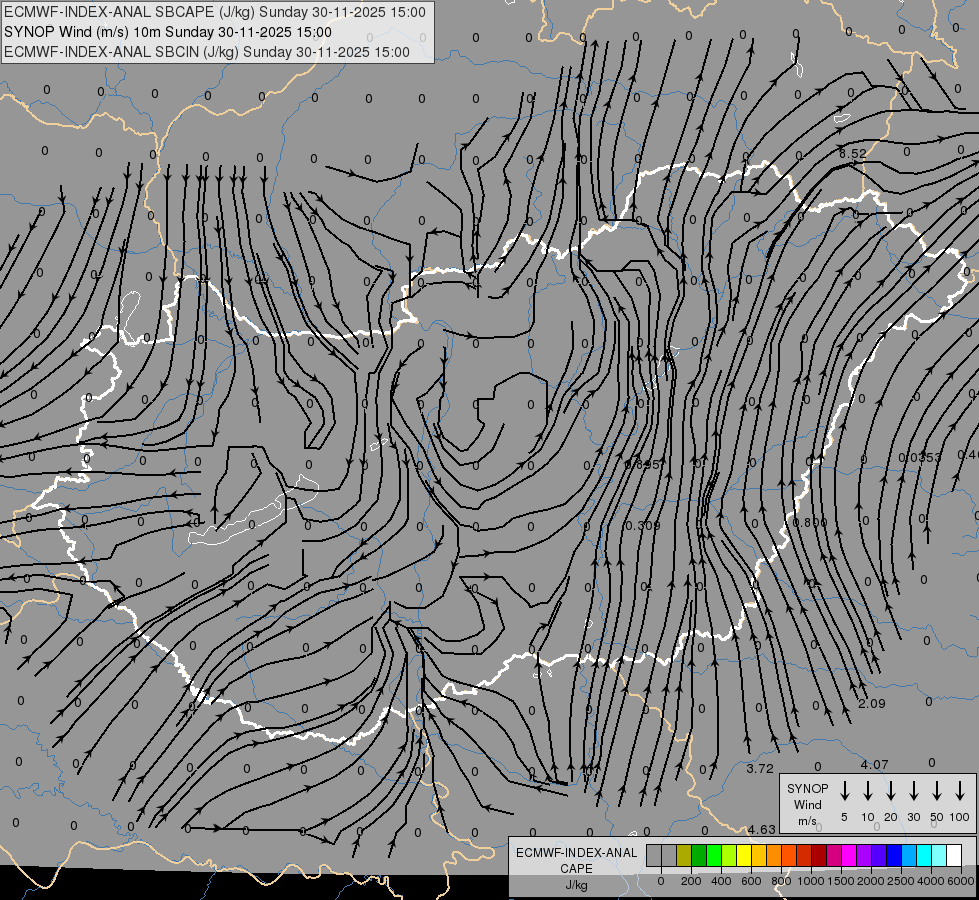This screenshot has height=900, width=979.
Task: Click the 4.07 value on the map
Action: tap(874, 764)
